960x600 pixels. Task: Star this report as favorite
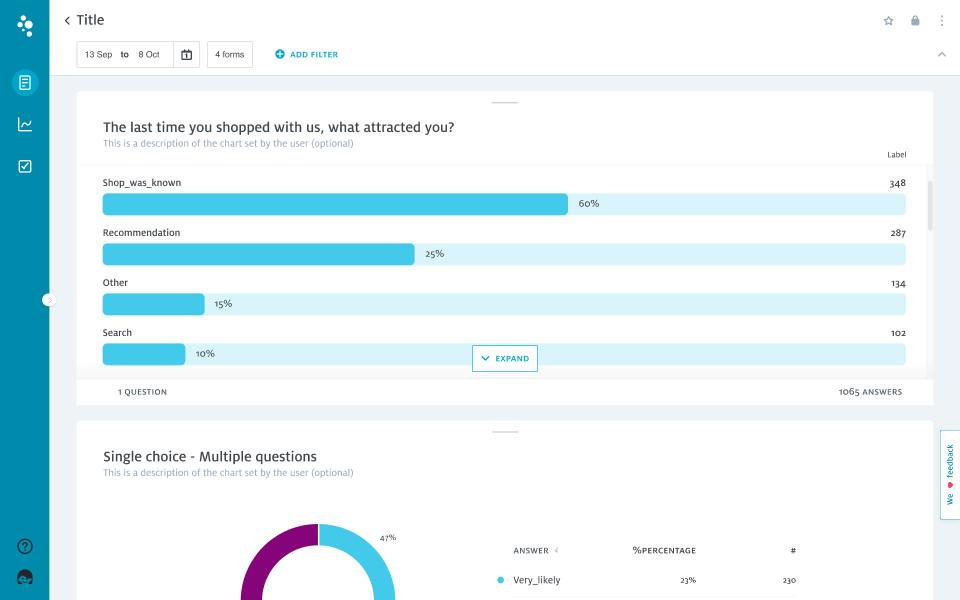pyautogui.click(x=888, y=21)
